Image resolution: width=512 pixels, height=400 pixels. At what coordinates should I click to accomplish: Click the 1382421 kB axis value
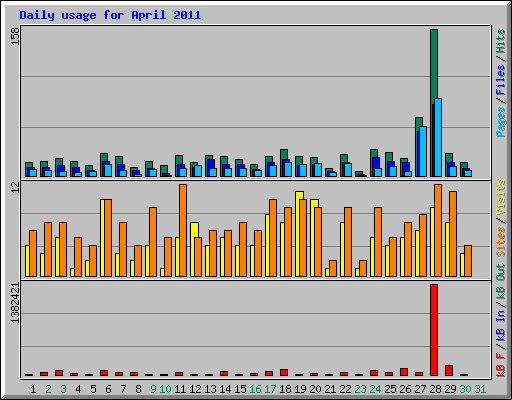pyautogui.click(x=15, y=303)
